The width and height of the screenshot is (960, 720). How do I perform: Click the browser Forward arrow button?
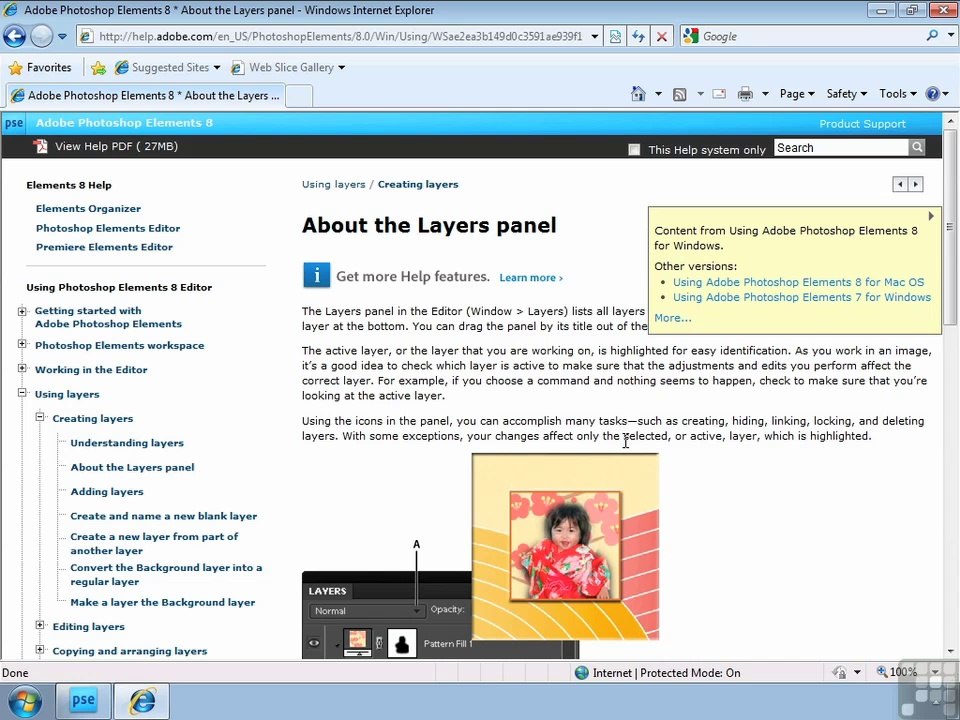pos(41,36)
